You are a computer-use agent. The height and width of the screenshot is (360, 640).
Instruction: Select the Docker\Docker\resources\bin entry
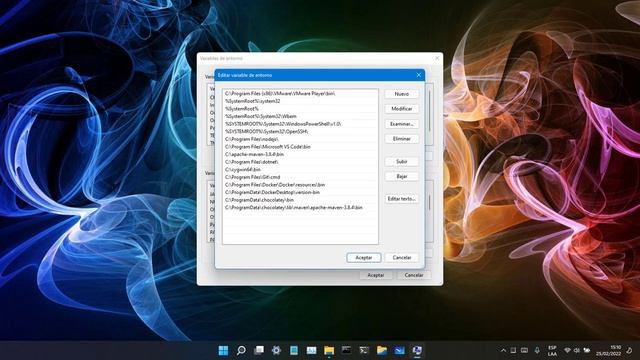pos(300,185)
